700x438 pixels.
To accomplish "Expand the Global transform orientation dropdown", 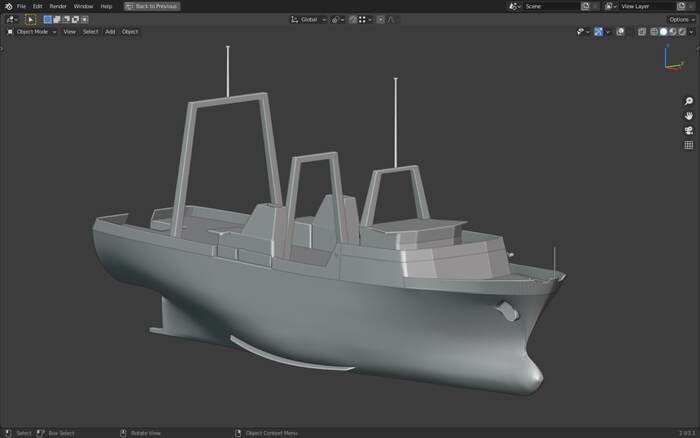I will point(309,19).
